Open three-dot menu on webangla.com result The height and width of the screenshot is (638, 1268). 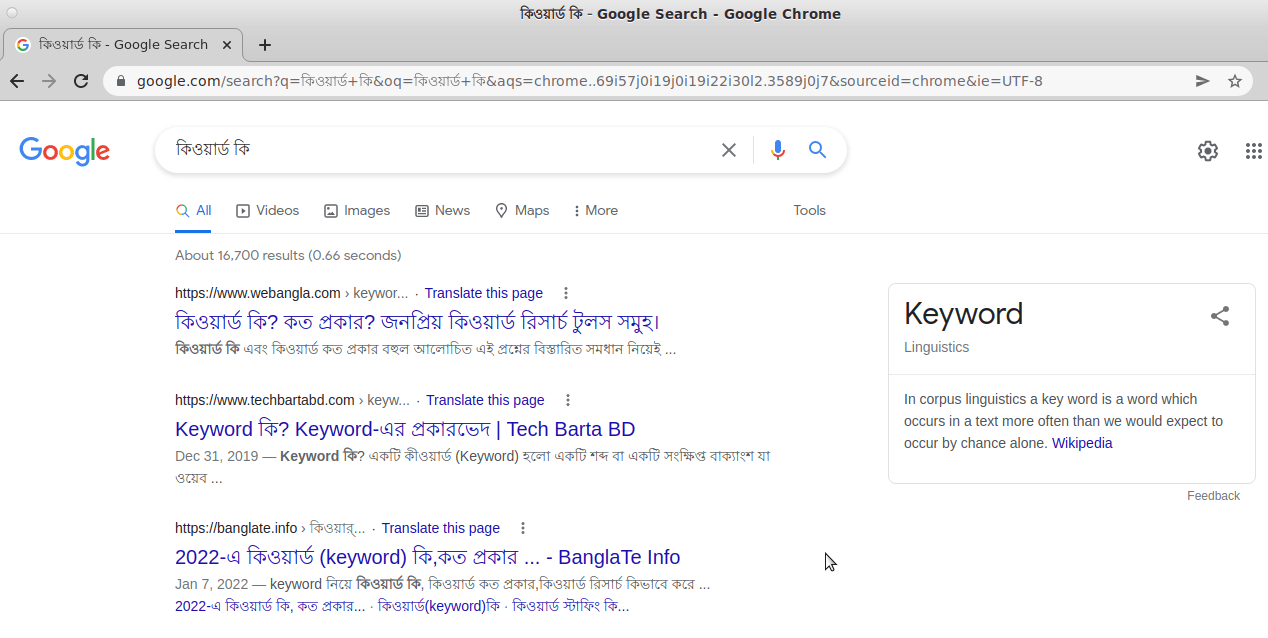click(566, 293)
